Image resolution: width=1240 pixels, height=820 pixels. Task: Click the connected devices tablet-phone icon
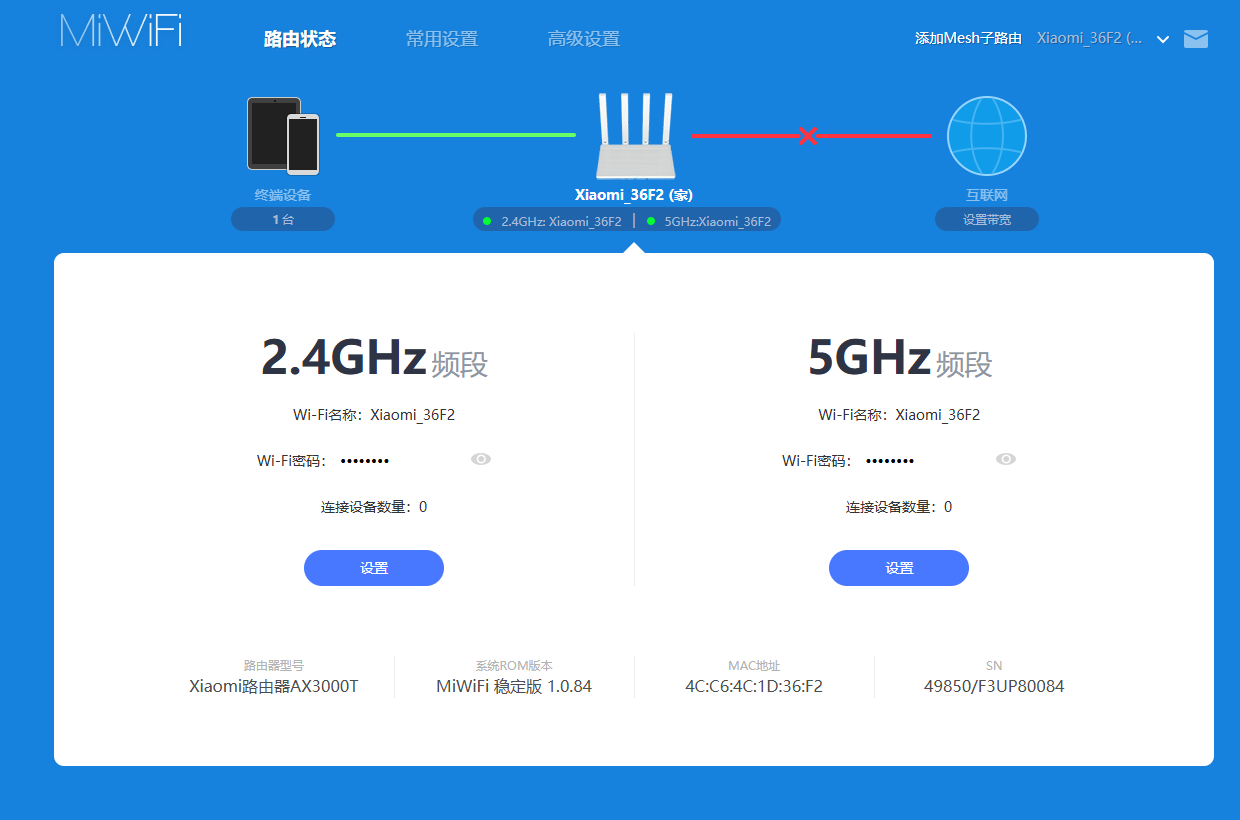pyautogui.click(x=283, y=135)
